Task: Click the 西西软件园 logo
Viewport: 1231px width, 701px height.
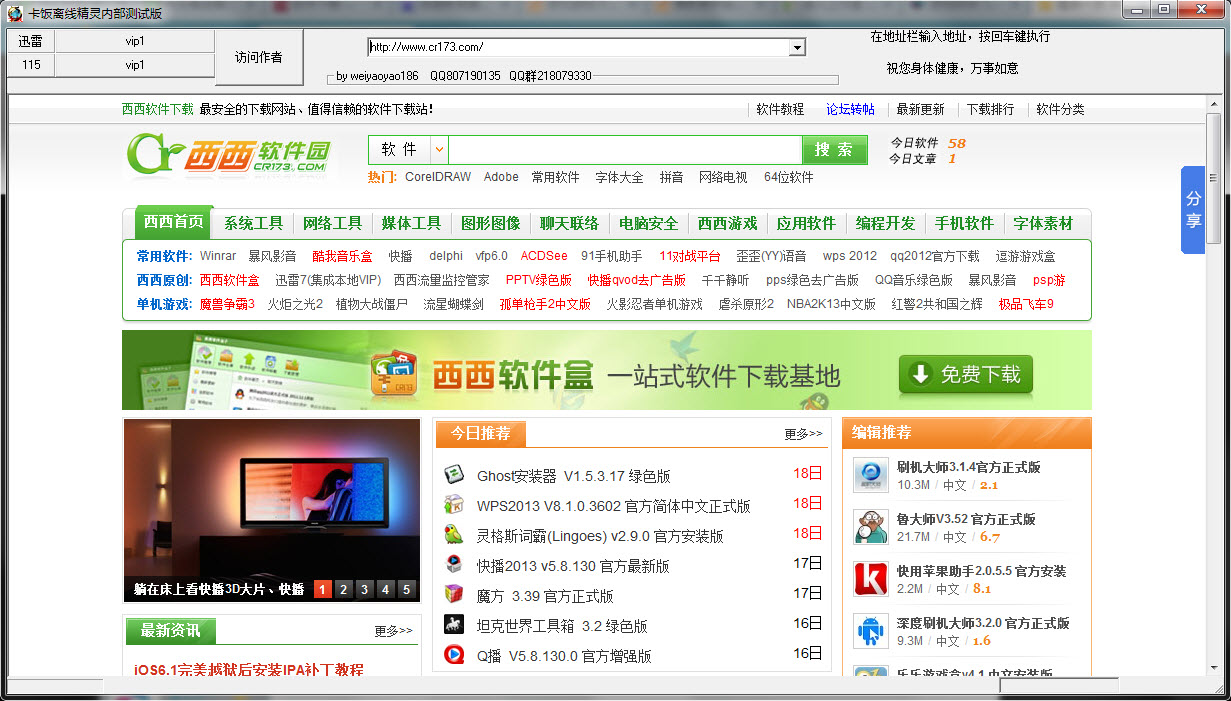Action: pyautogui.click(x=230, y=154)
